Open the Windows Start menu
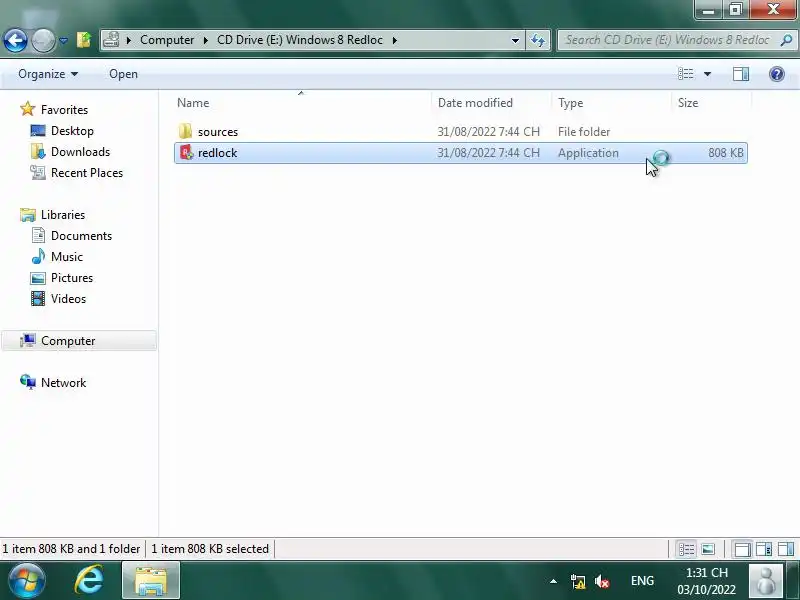The width and height of the screenshot is (800, 600). click(x=27, y=581)
